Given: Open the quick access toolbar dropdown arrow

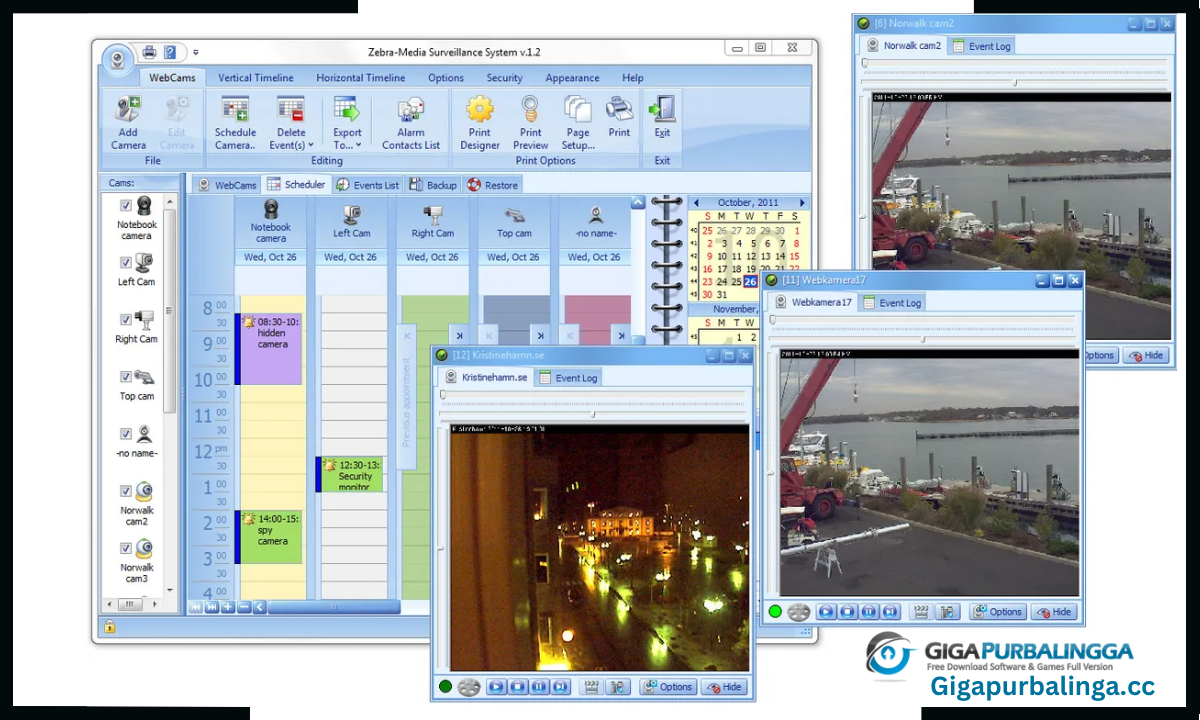Looking at the screenshot, I should (196, 52).
